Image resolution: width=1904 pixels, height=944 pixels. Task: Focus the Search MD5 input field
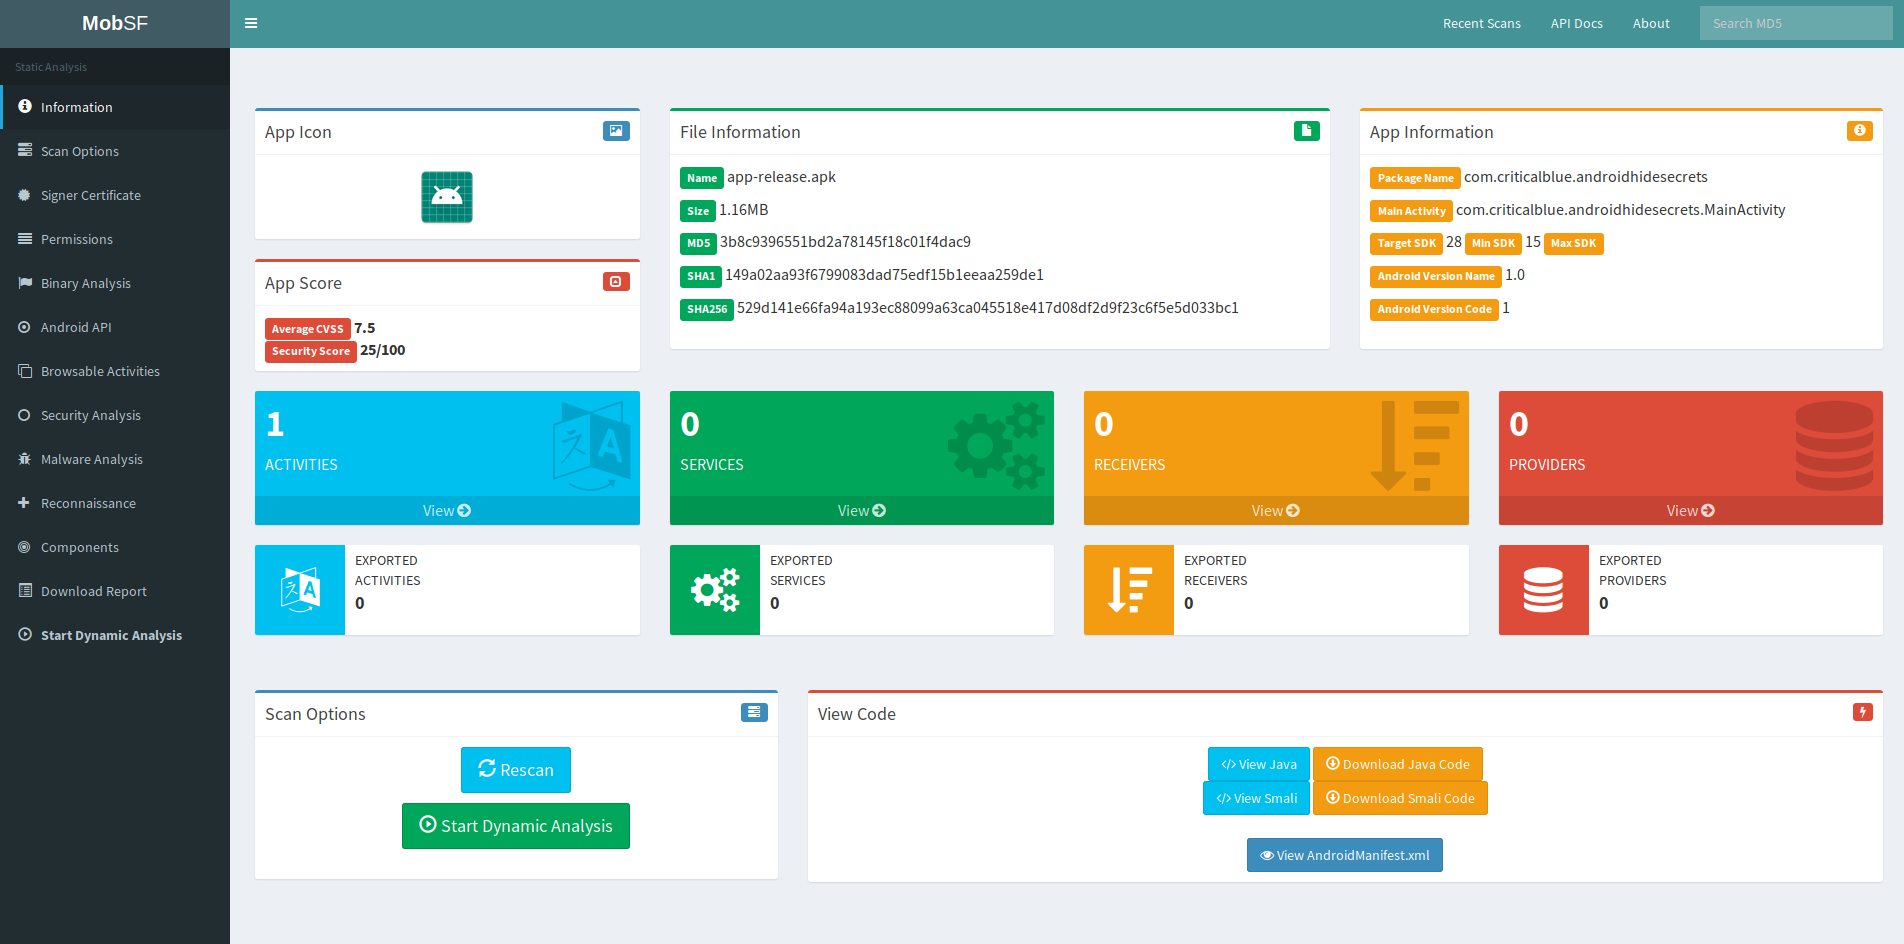pos(1795,24)
